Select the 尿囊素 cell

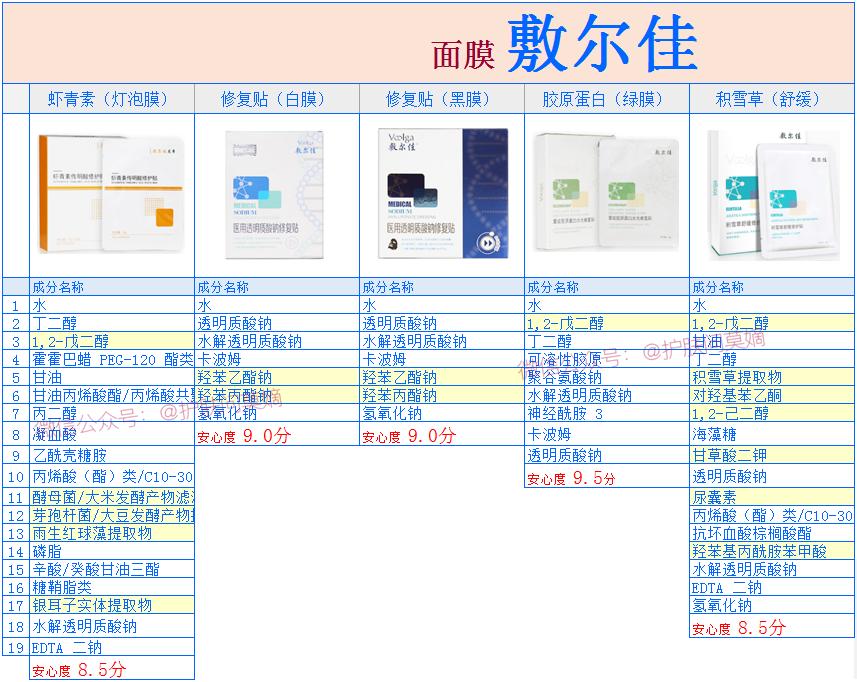[772, 497]
